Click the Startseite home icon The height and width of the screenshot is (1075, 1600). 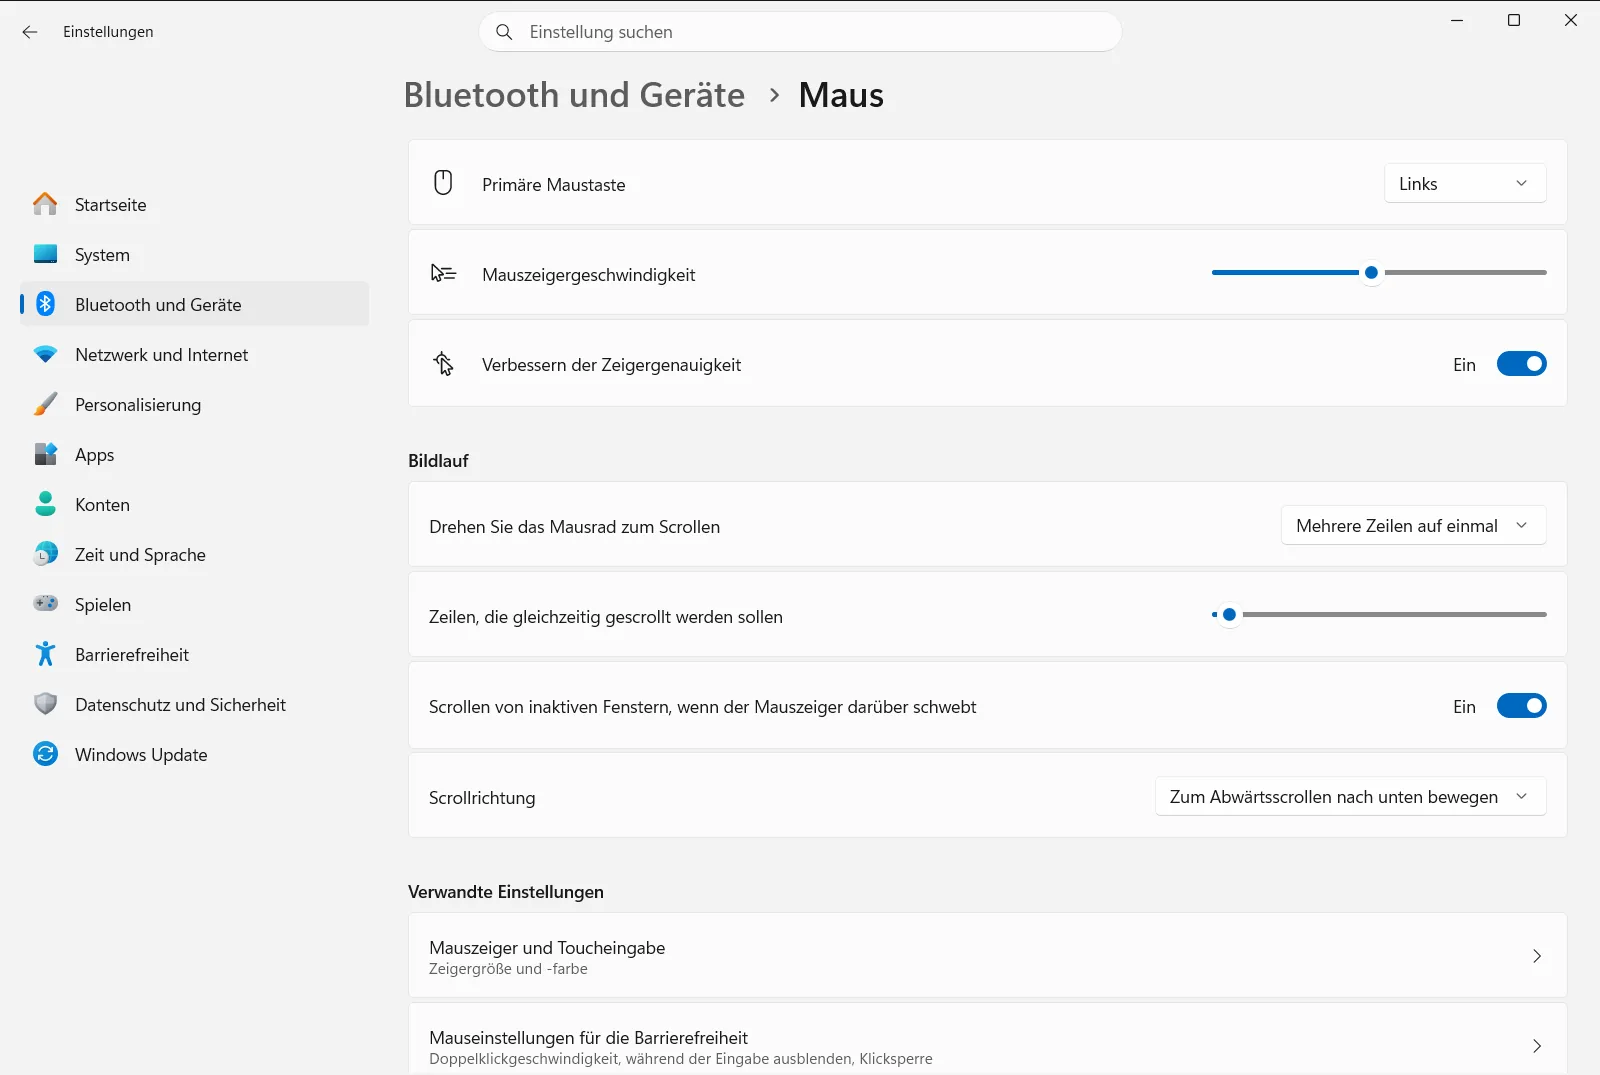click(x=45, y=204)
